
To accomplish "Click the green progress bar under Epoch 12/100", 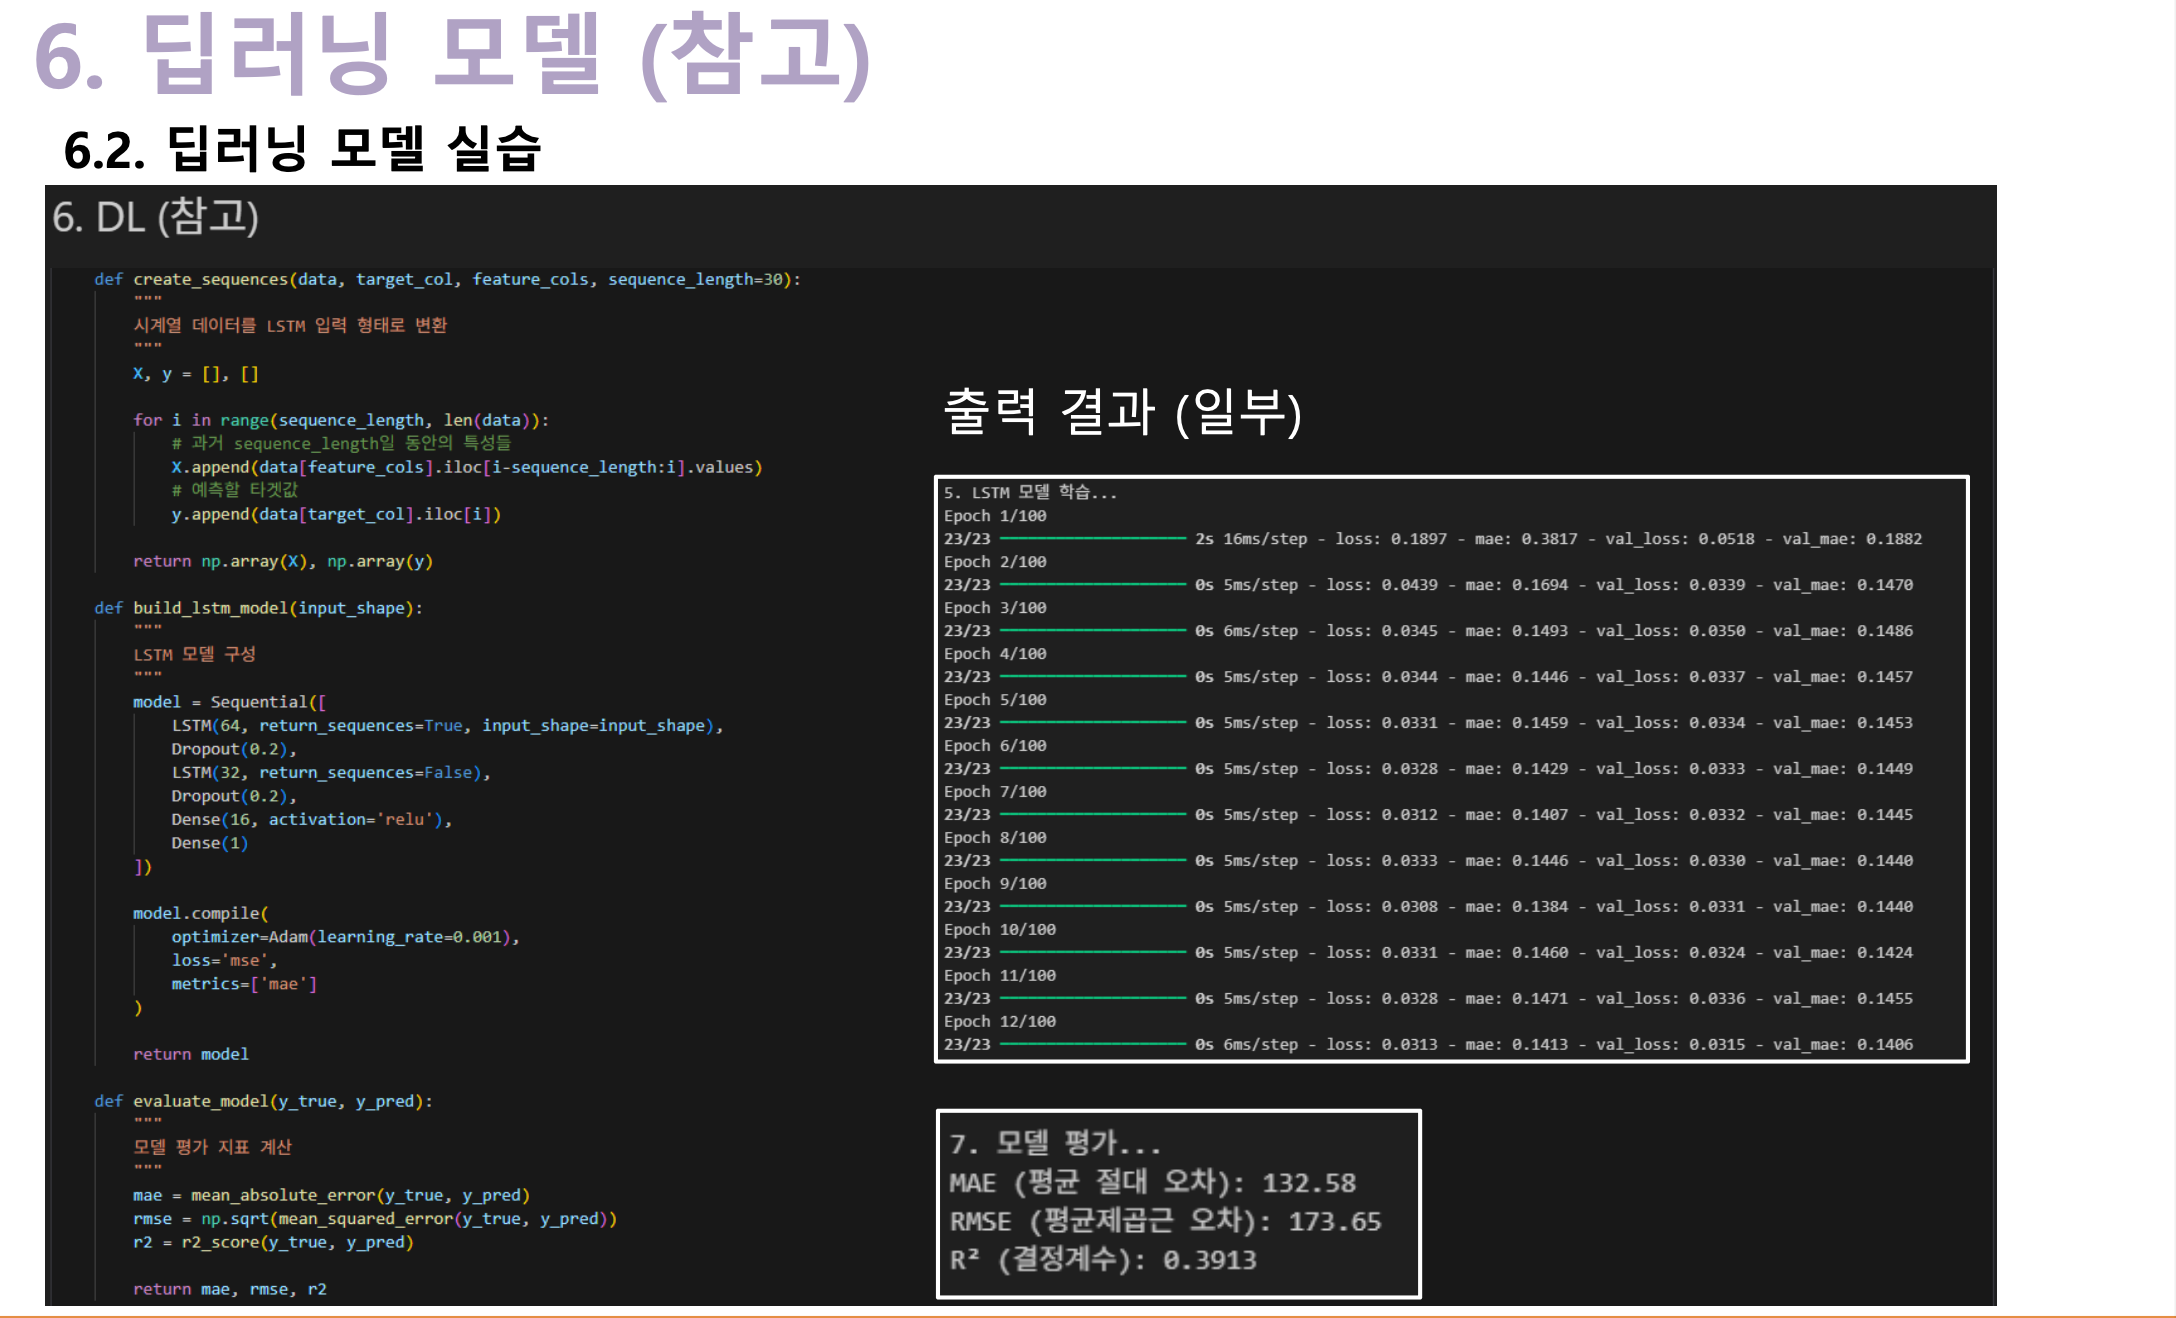I will point(1092,1045).
